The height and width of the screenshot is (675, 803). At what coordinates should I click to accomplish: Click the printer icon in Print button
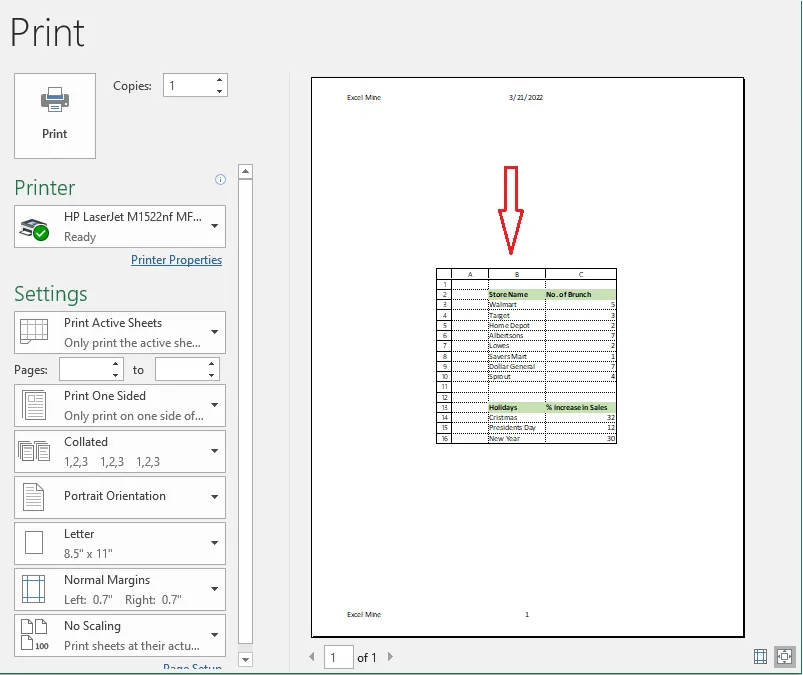(55, 100)
